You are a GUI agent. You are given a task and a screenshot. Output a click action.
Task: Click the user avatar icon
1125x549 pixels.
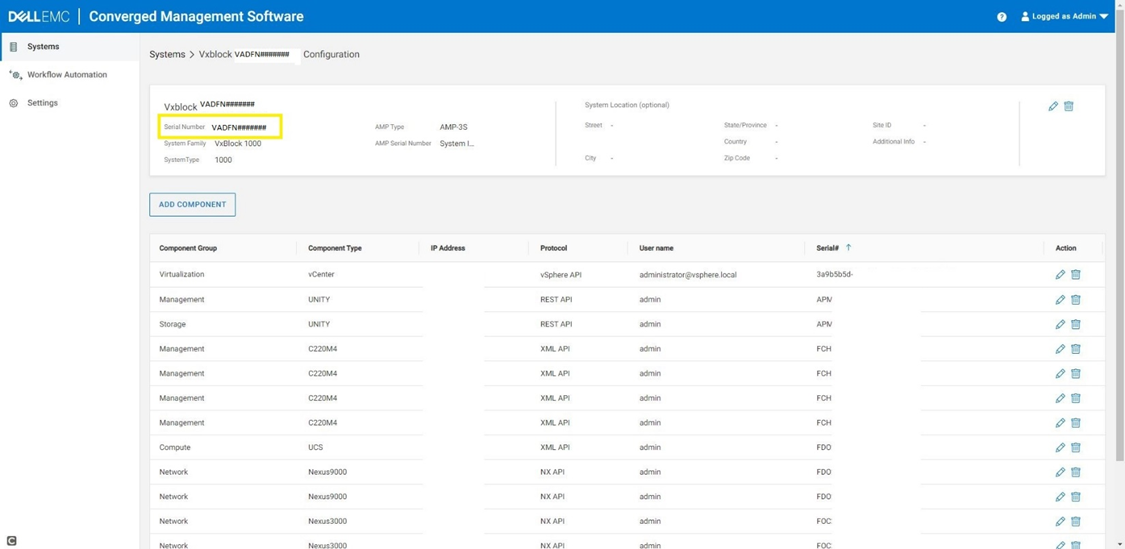click(1025, 17)
